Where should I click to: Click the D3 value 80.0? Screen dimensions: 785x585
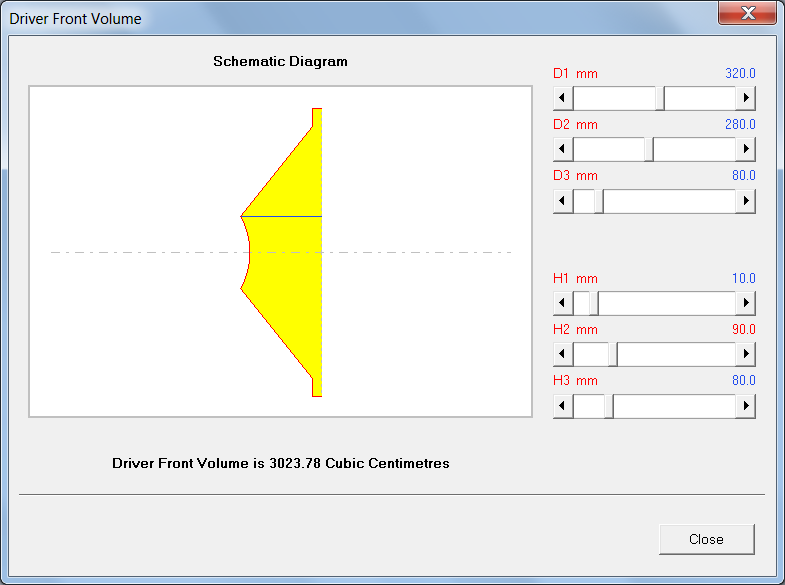point(743,176)
